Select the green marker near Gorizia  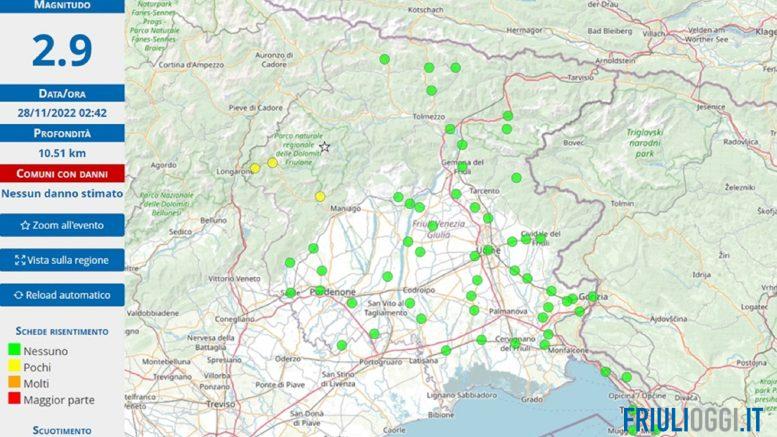[x=591, y=297]
